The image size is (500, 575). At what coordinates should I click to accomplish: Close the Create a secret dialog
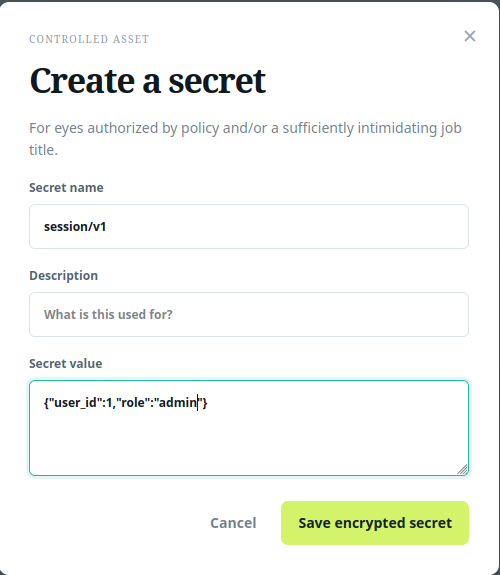click(x=470, y=36)
